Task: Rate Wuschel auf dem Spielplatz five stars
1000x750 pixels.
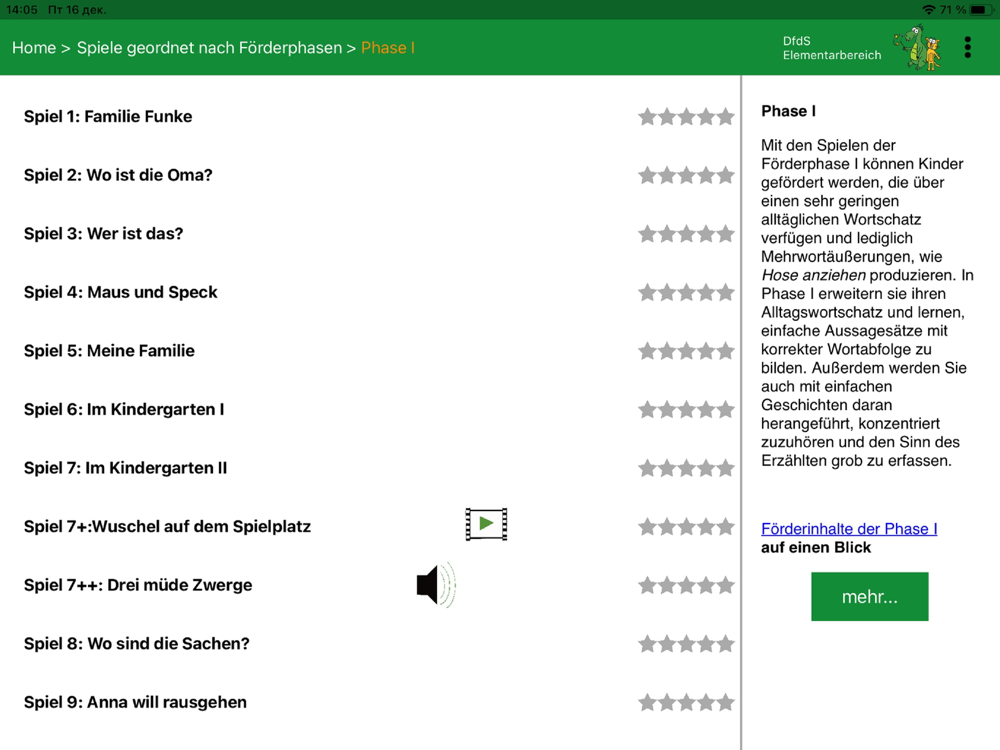Action: [725, 527]
